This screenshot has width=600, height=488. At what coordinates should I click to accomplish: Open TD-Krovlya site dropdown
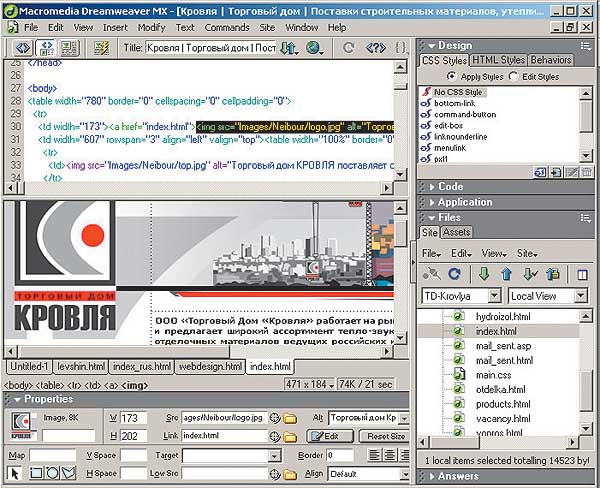pos(494,296)
